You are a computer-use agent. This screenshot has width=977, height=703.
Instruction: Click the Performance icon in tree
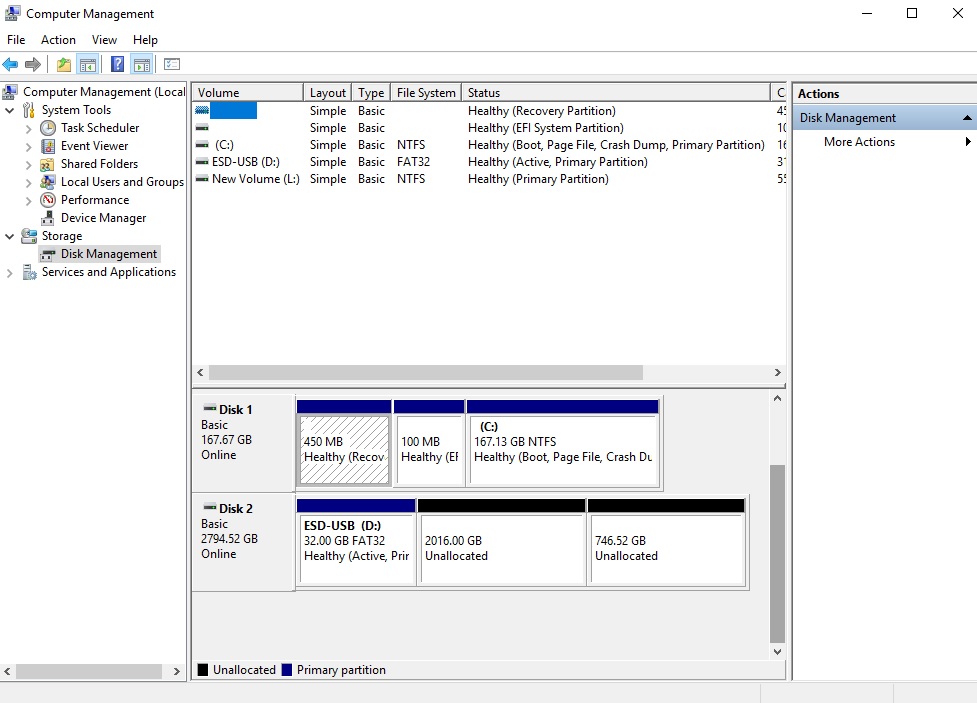click(x=48, y=200)
